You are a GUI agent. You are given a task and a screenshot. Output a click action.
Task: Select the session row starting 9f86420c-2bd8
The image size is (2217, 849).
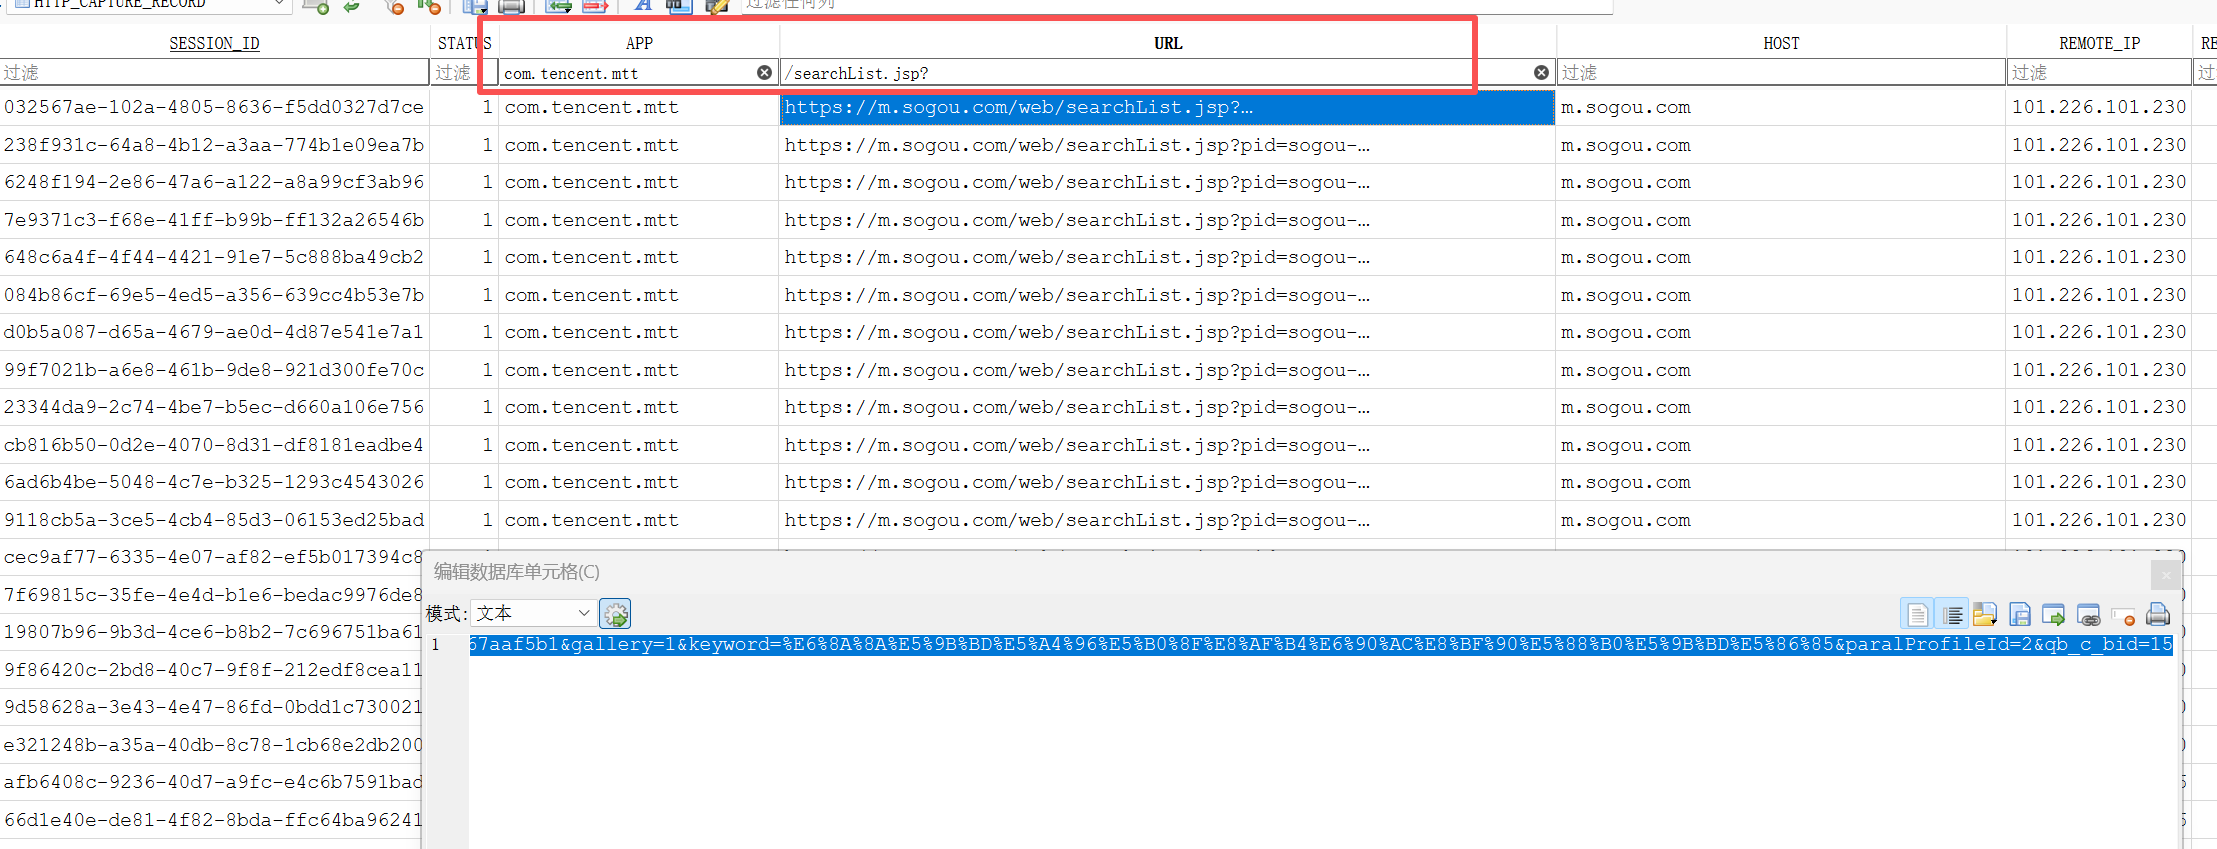click(212, 670)
